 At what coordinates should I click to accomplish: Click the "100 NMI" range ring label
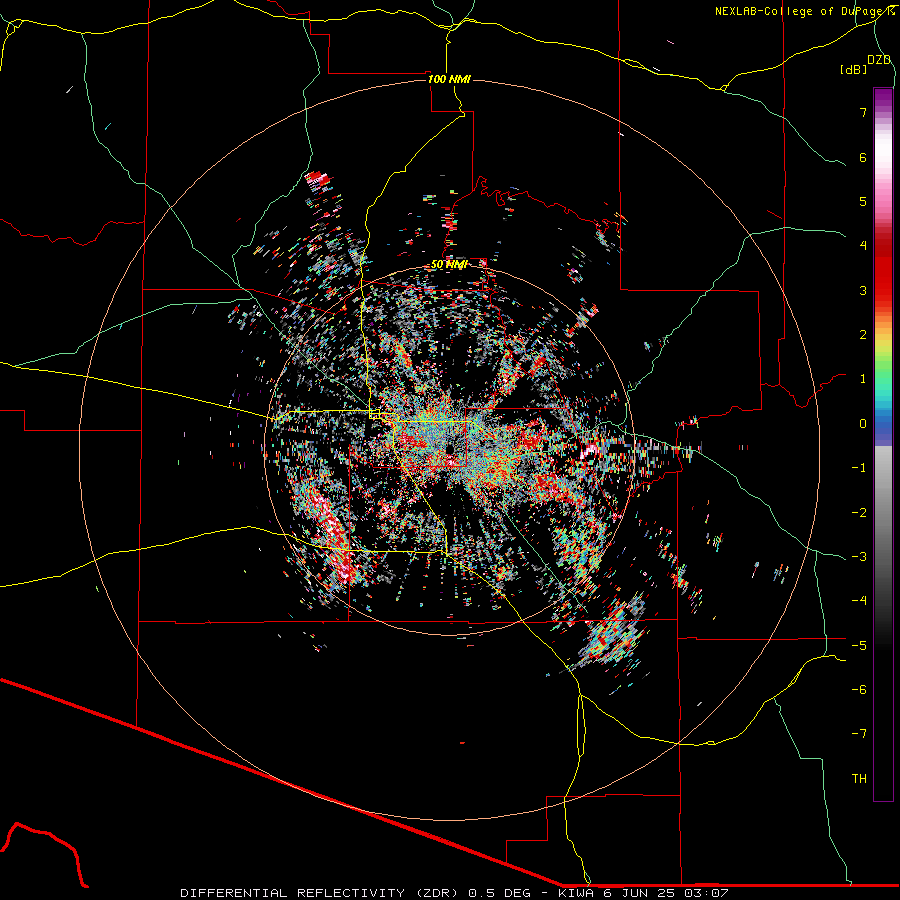[x=449, y=79]
